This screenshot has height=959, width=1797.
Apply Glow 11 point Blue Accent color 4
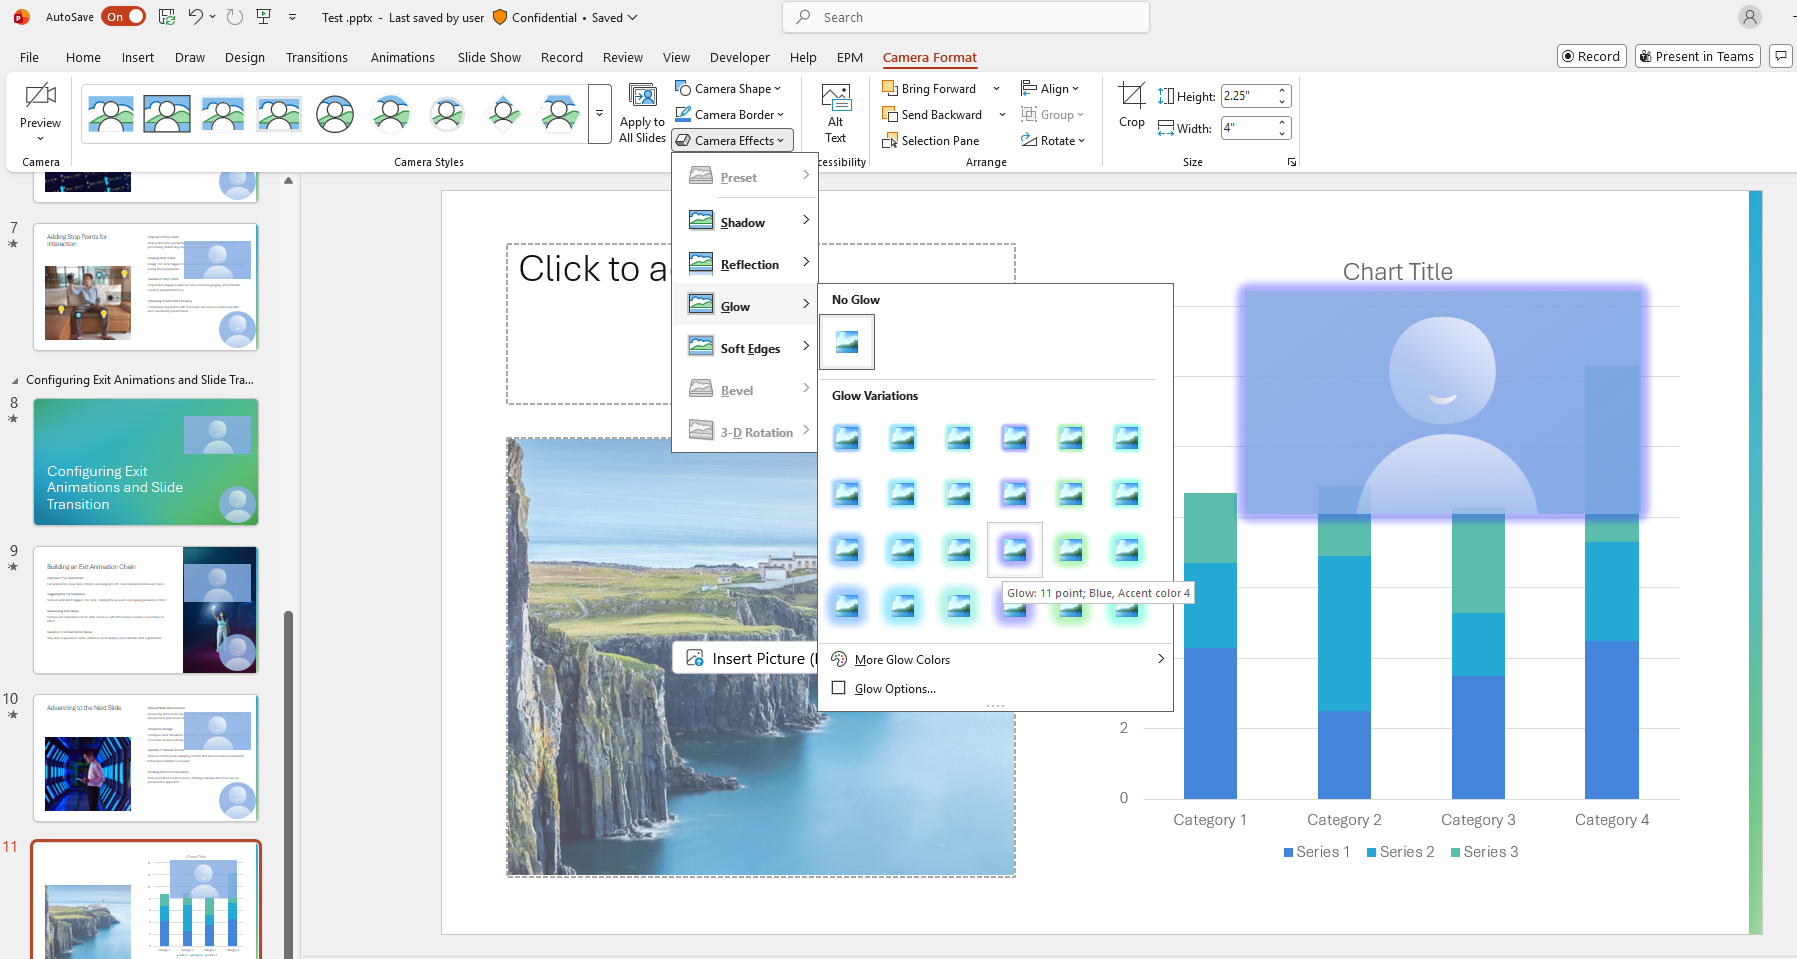(1015, 550)
